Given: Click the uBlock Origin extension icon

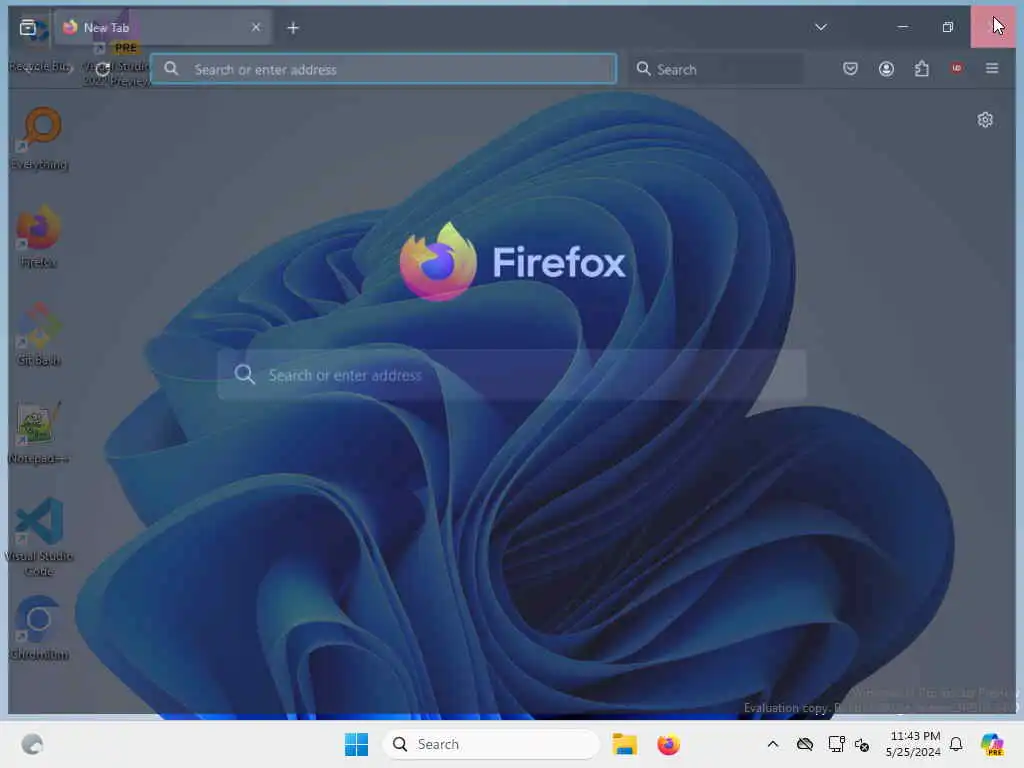Looking at the screenshot, I should [x=956, y=69].
